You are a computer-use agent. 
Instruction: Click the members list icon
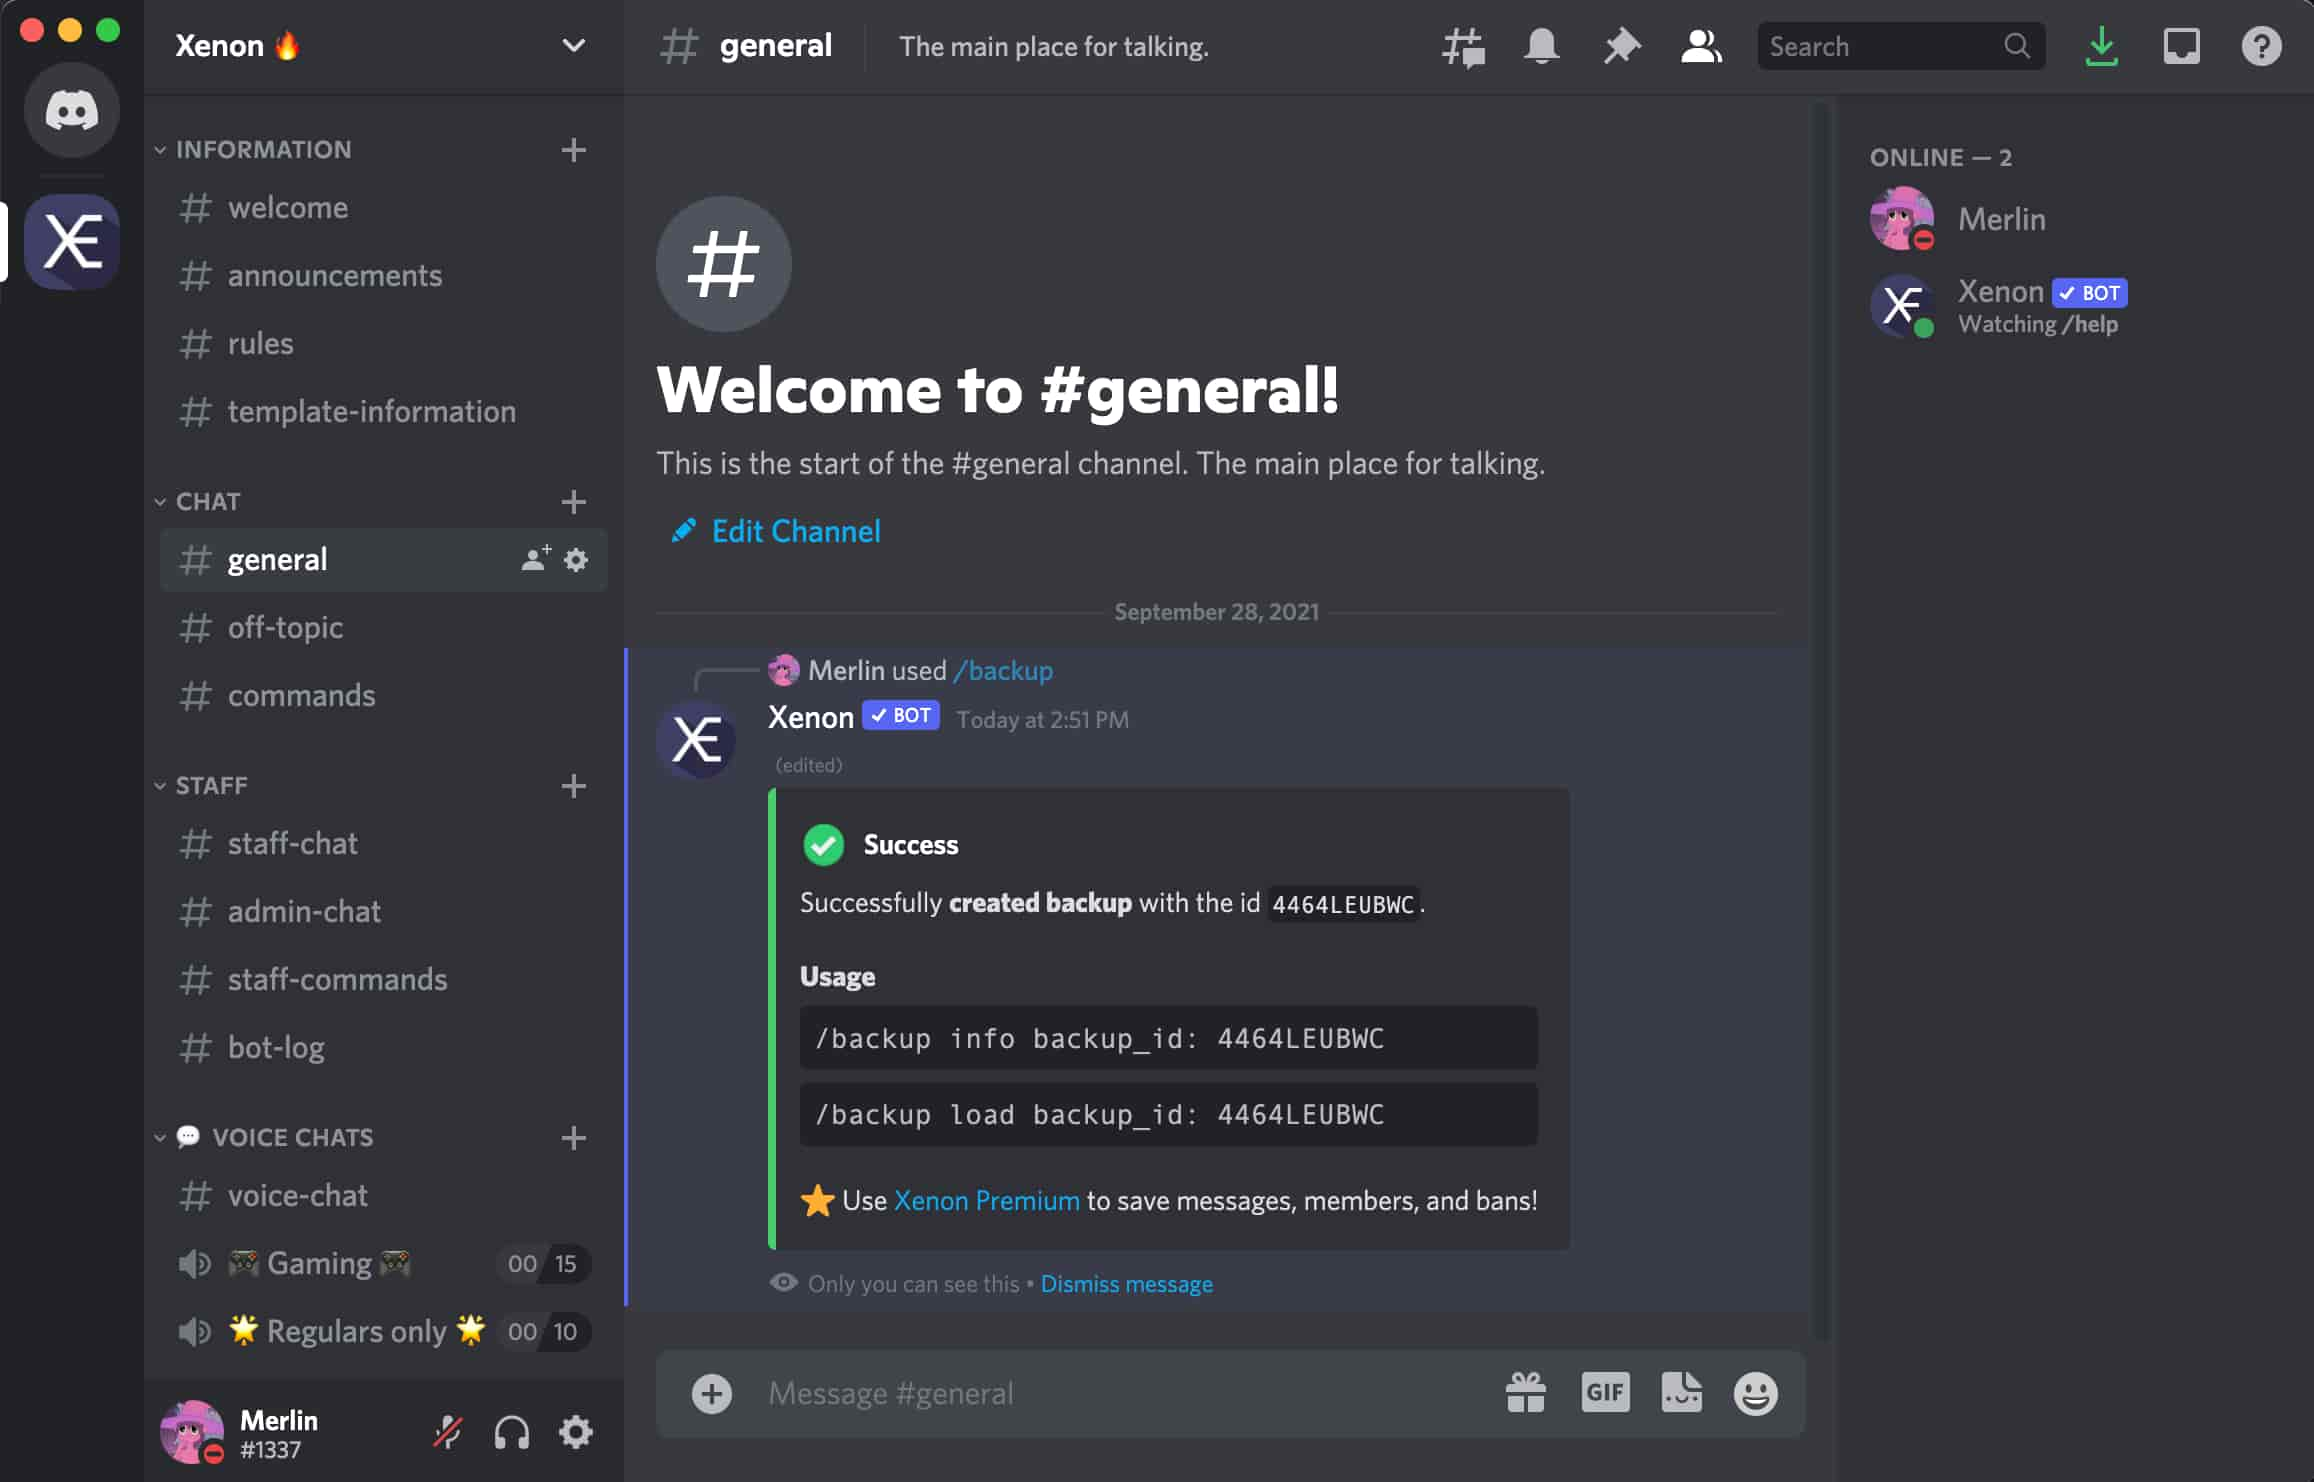coord(1697,46)
